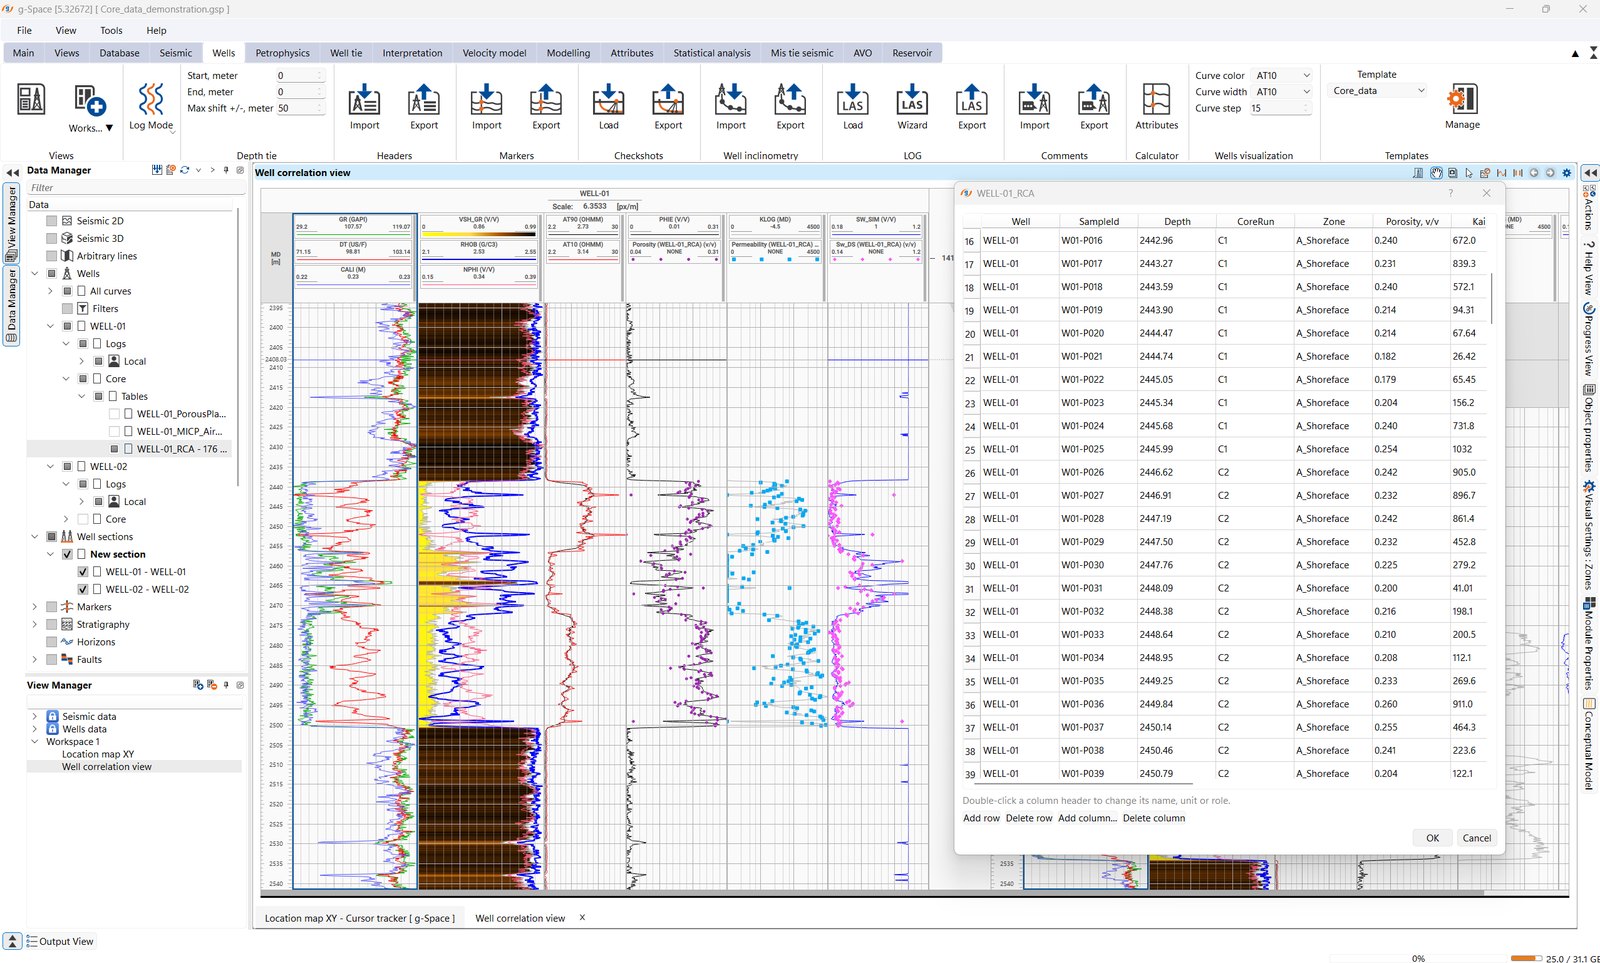Click OK in WELL-01_RCA dialog
The image size is (1600, 963).
click(x=1432, y=838)
